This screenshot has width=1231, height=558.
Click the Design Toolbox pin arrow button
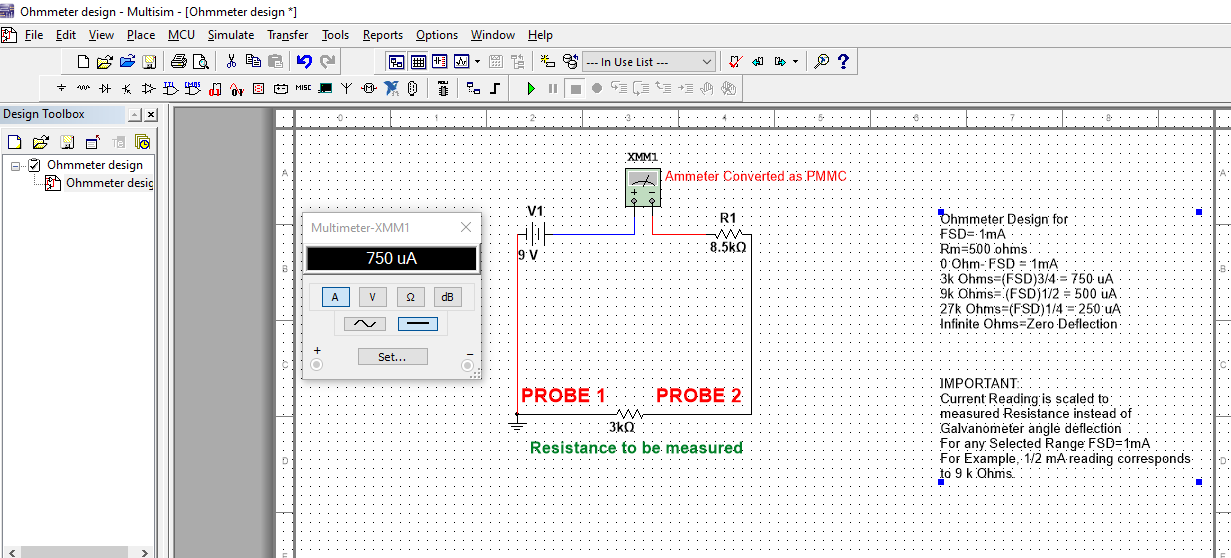click(x=135, y=115)
